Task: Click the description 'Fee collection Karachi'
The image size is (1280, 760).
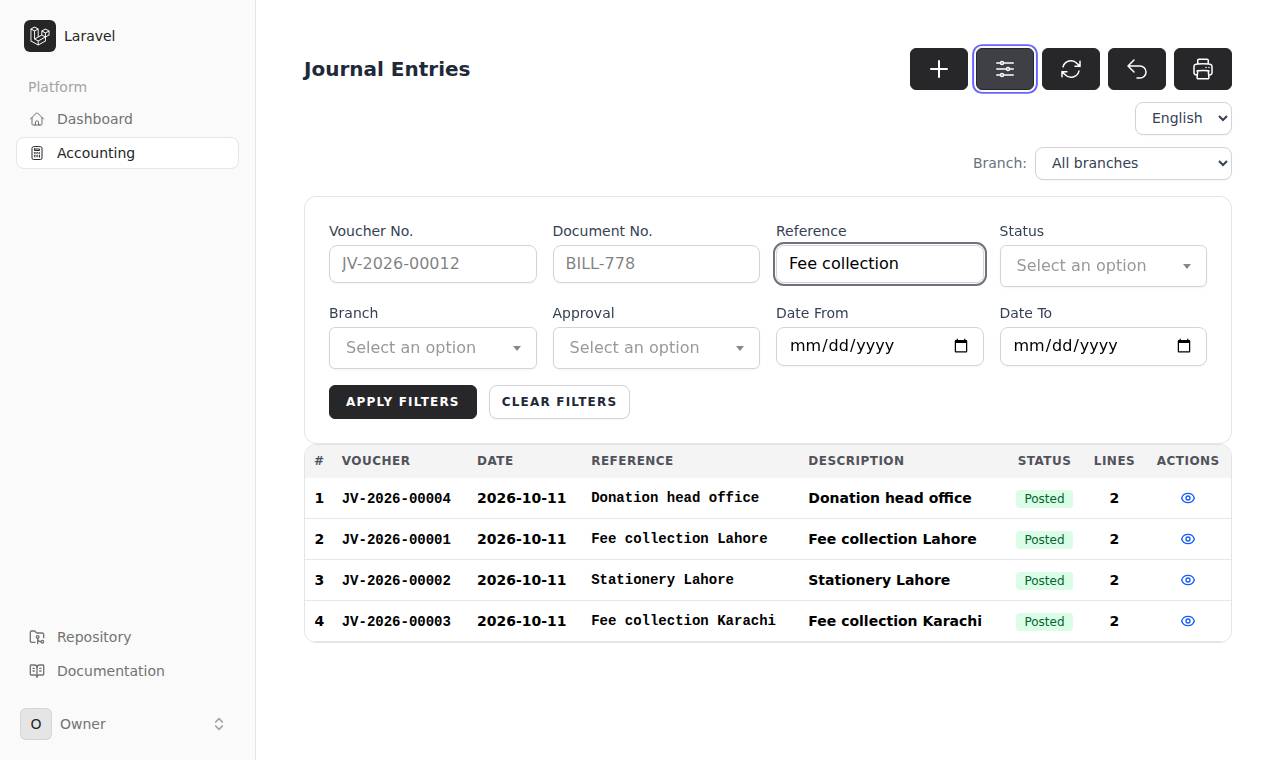Action: pos(895,621)
